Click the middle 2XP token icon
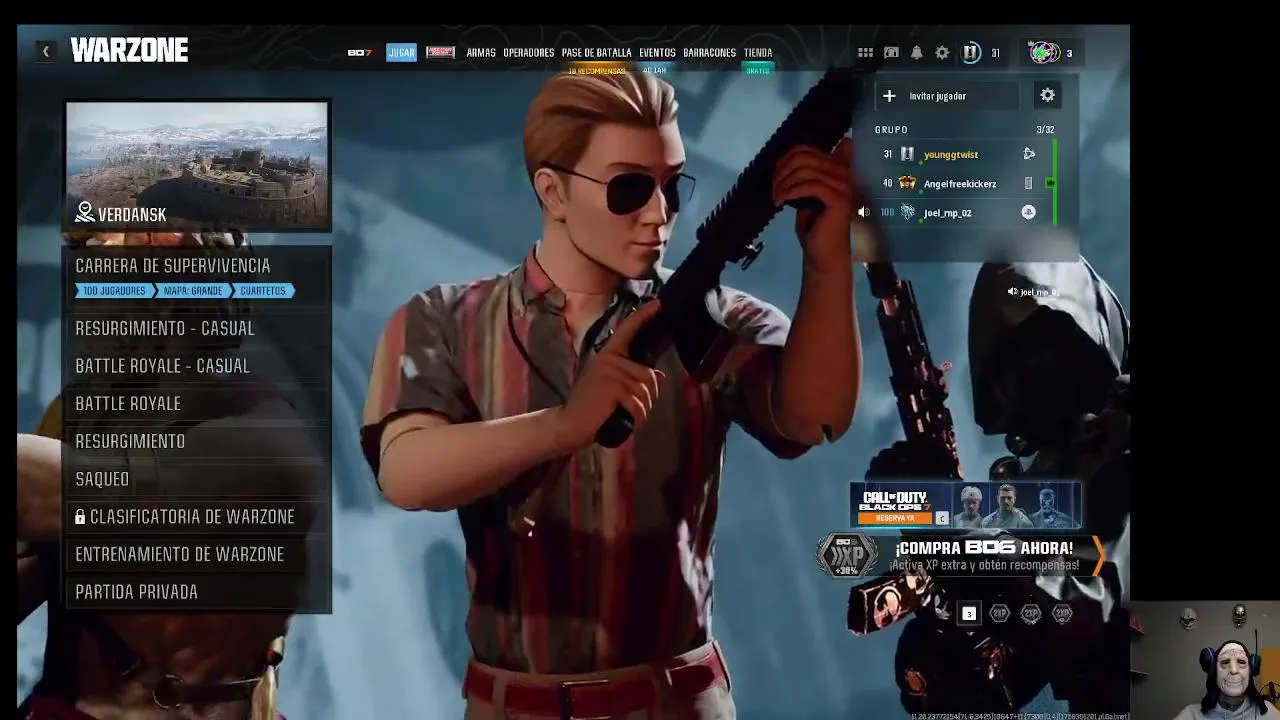The height and width of the screenshot is (720, 1280). [x=1031, y=614]
